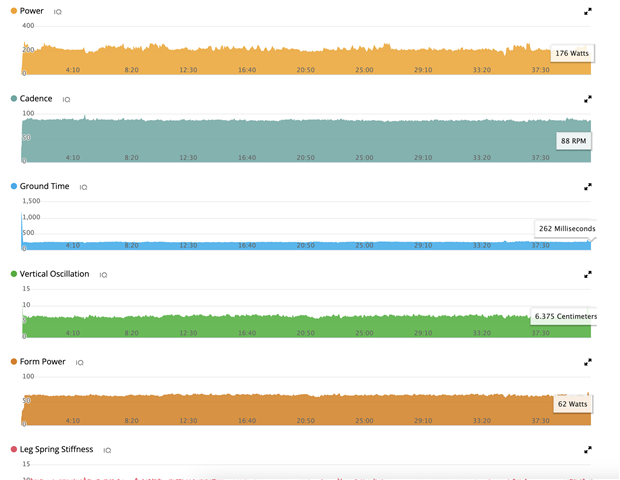Expand the Cadence chart to fullscreen
Viewport: 620px width, 480px height.
[x=588, y=99]
